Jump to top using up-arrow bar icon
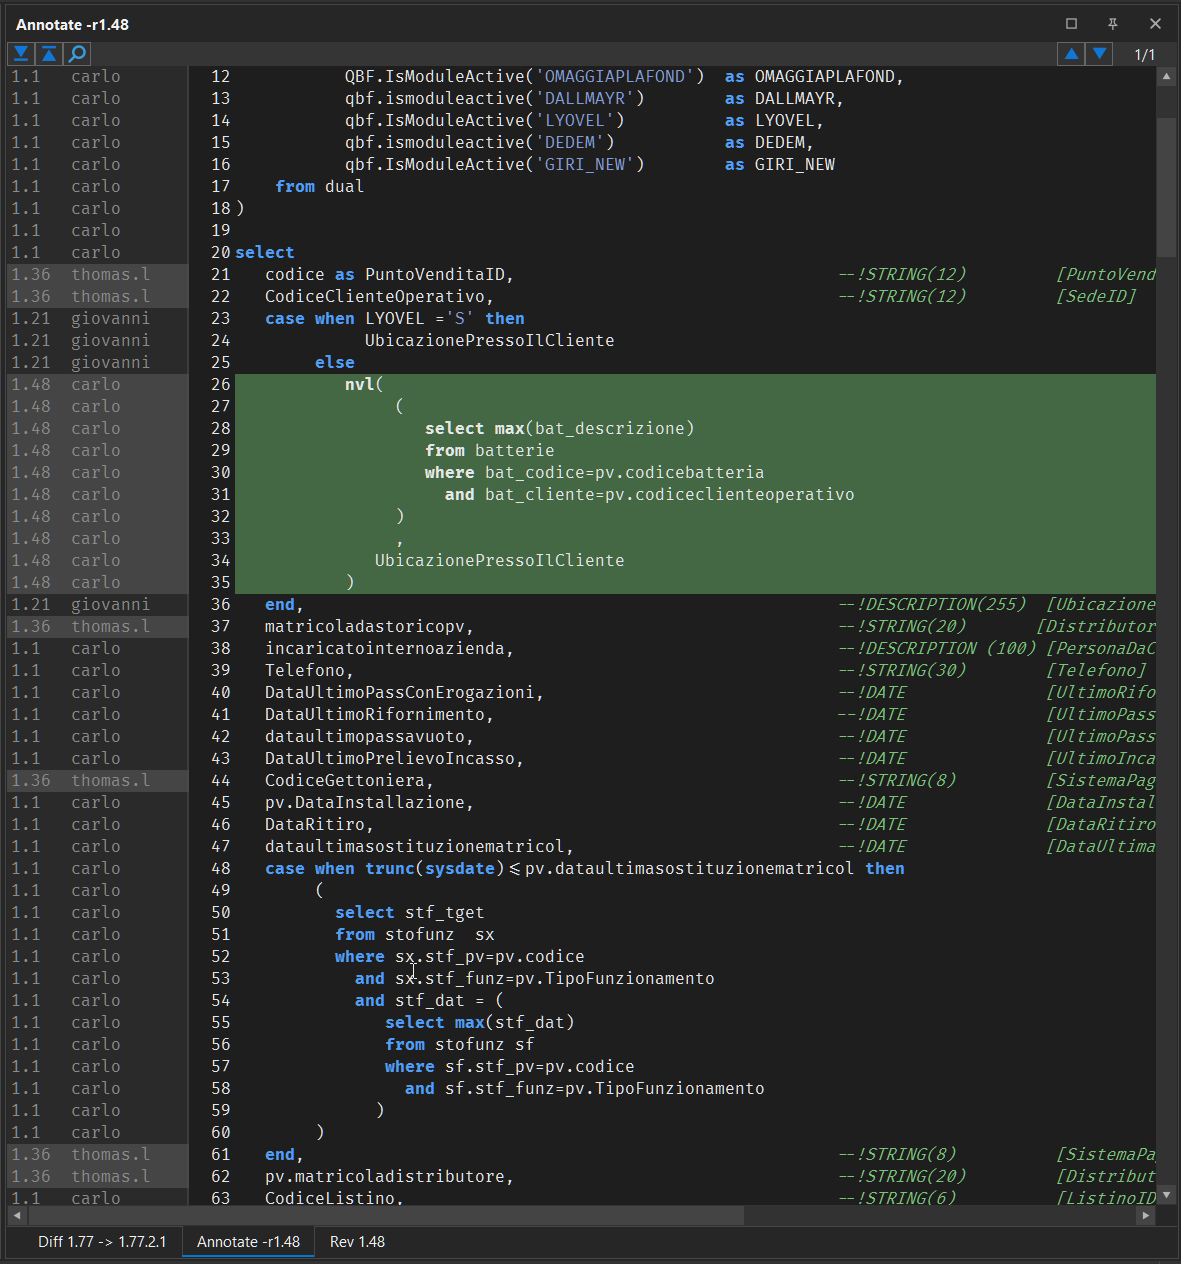1181x1264 pixels. pyautogui.click(x=48, y=53)
